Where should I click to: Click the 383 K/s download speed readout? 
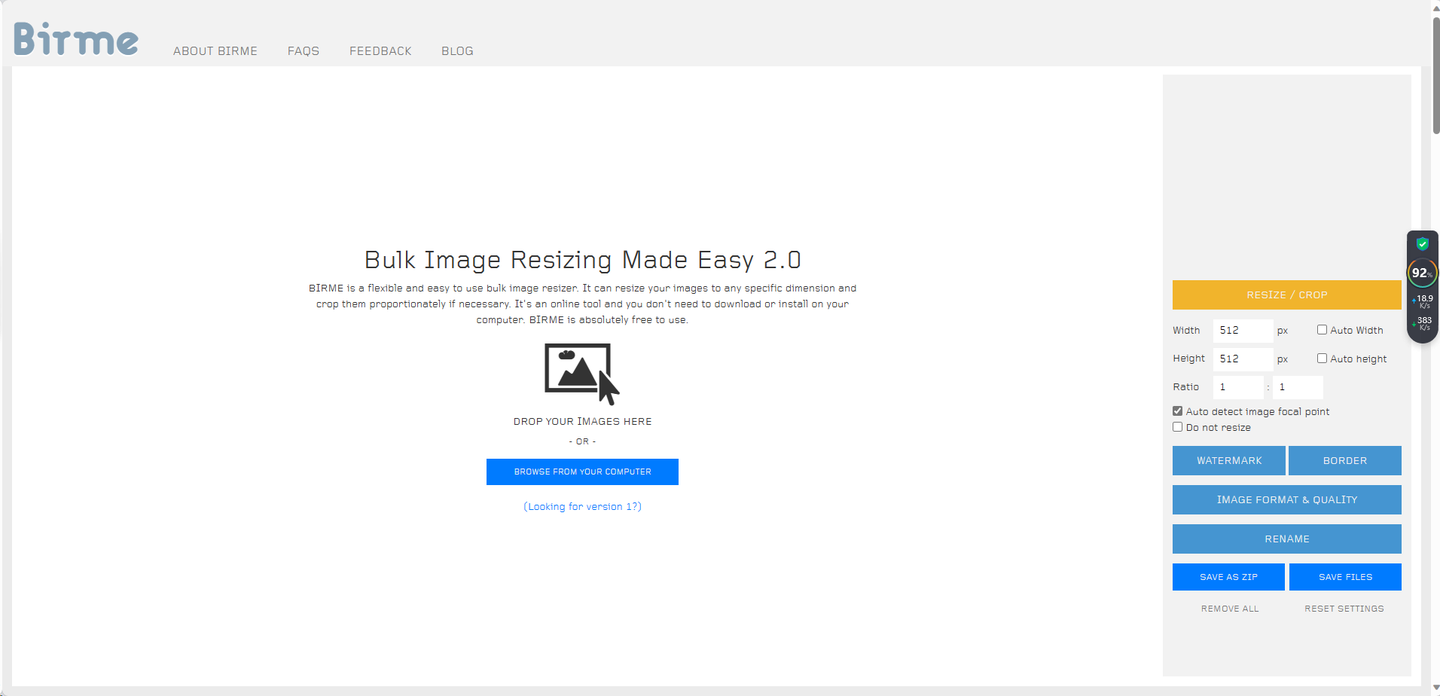(1422, 323)
